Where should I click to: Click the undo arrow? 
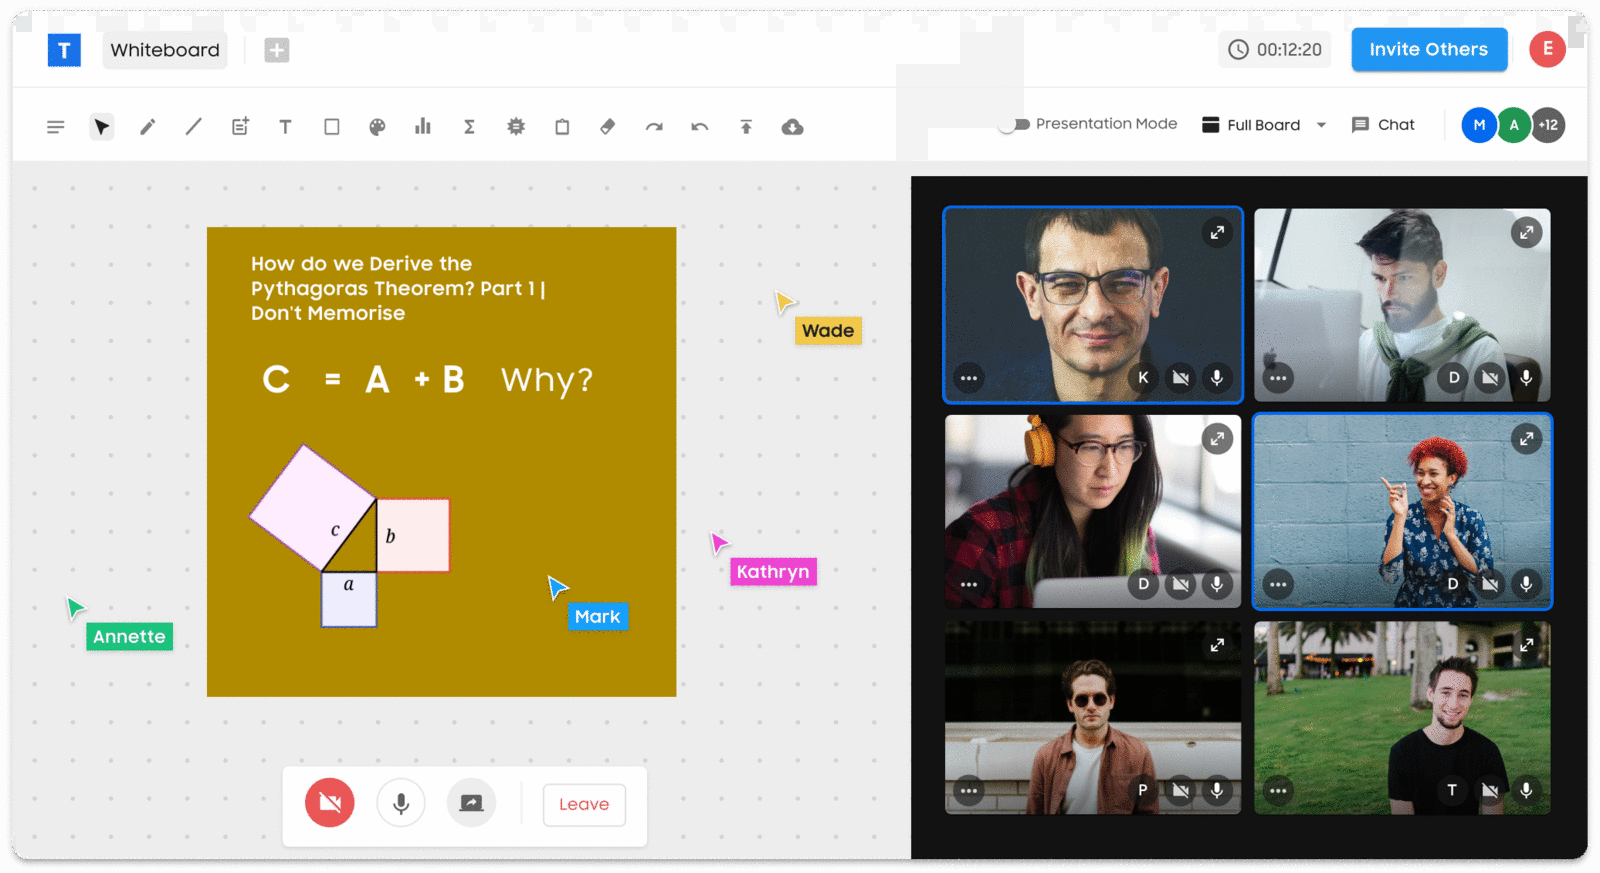[700, 127]
